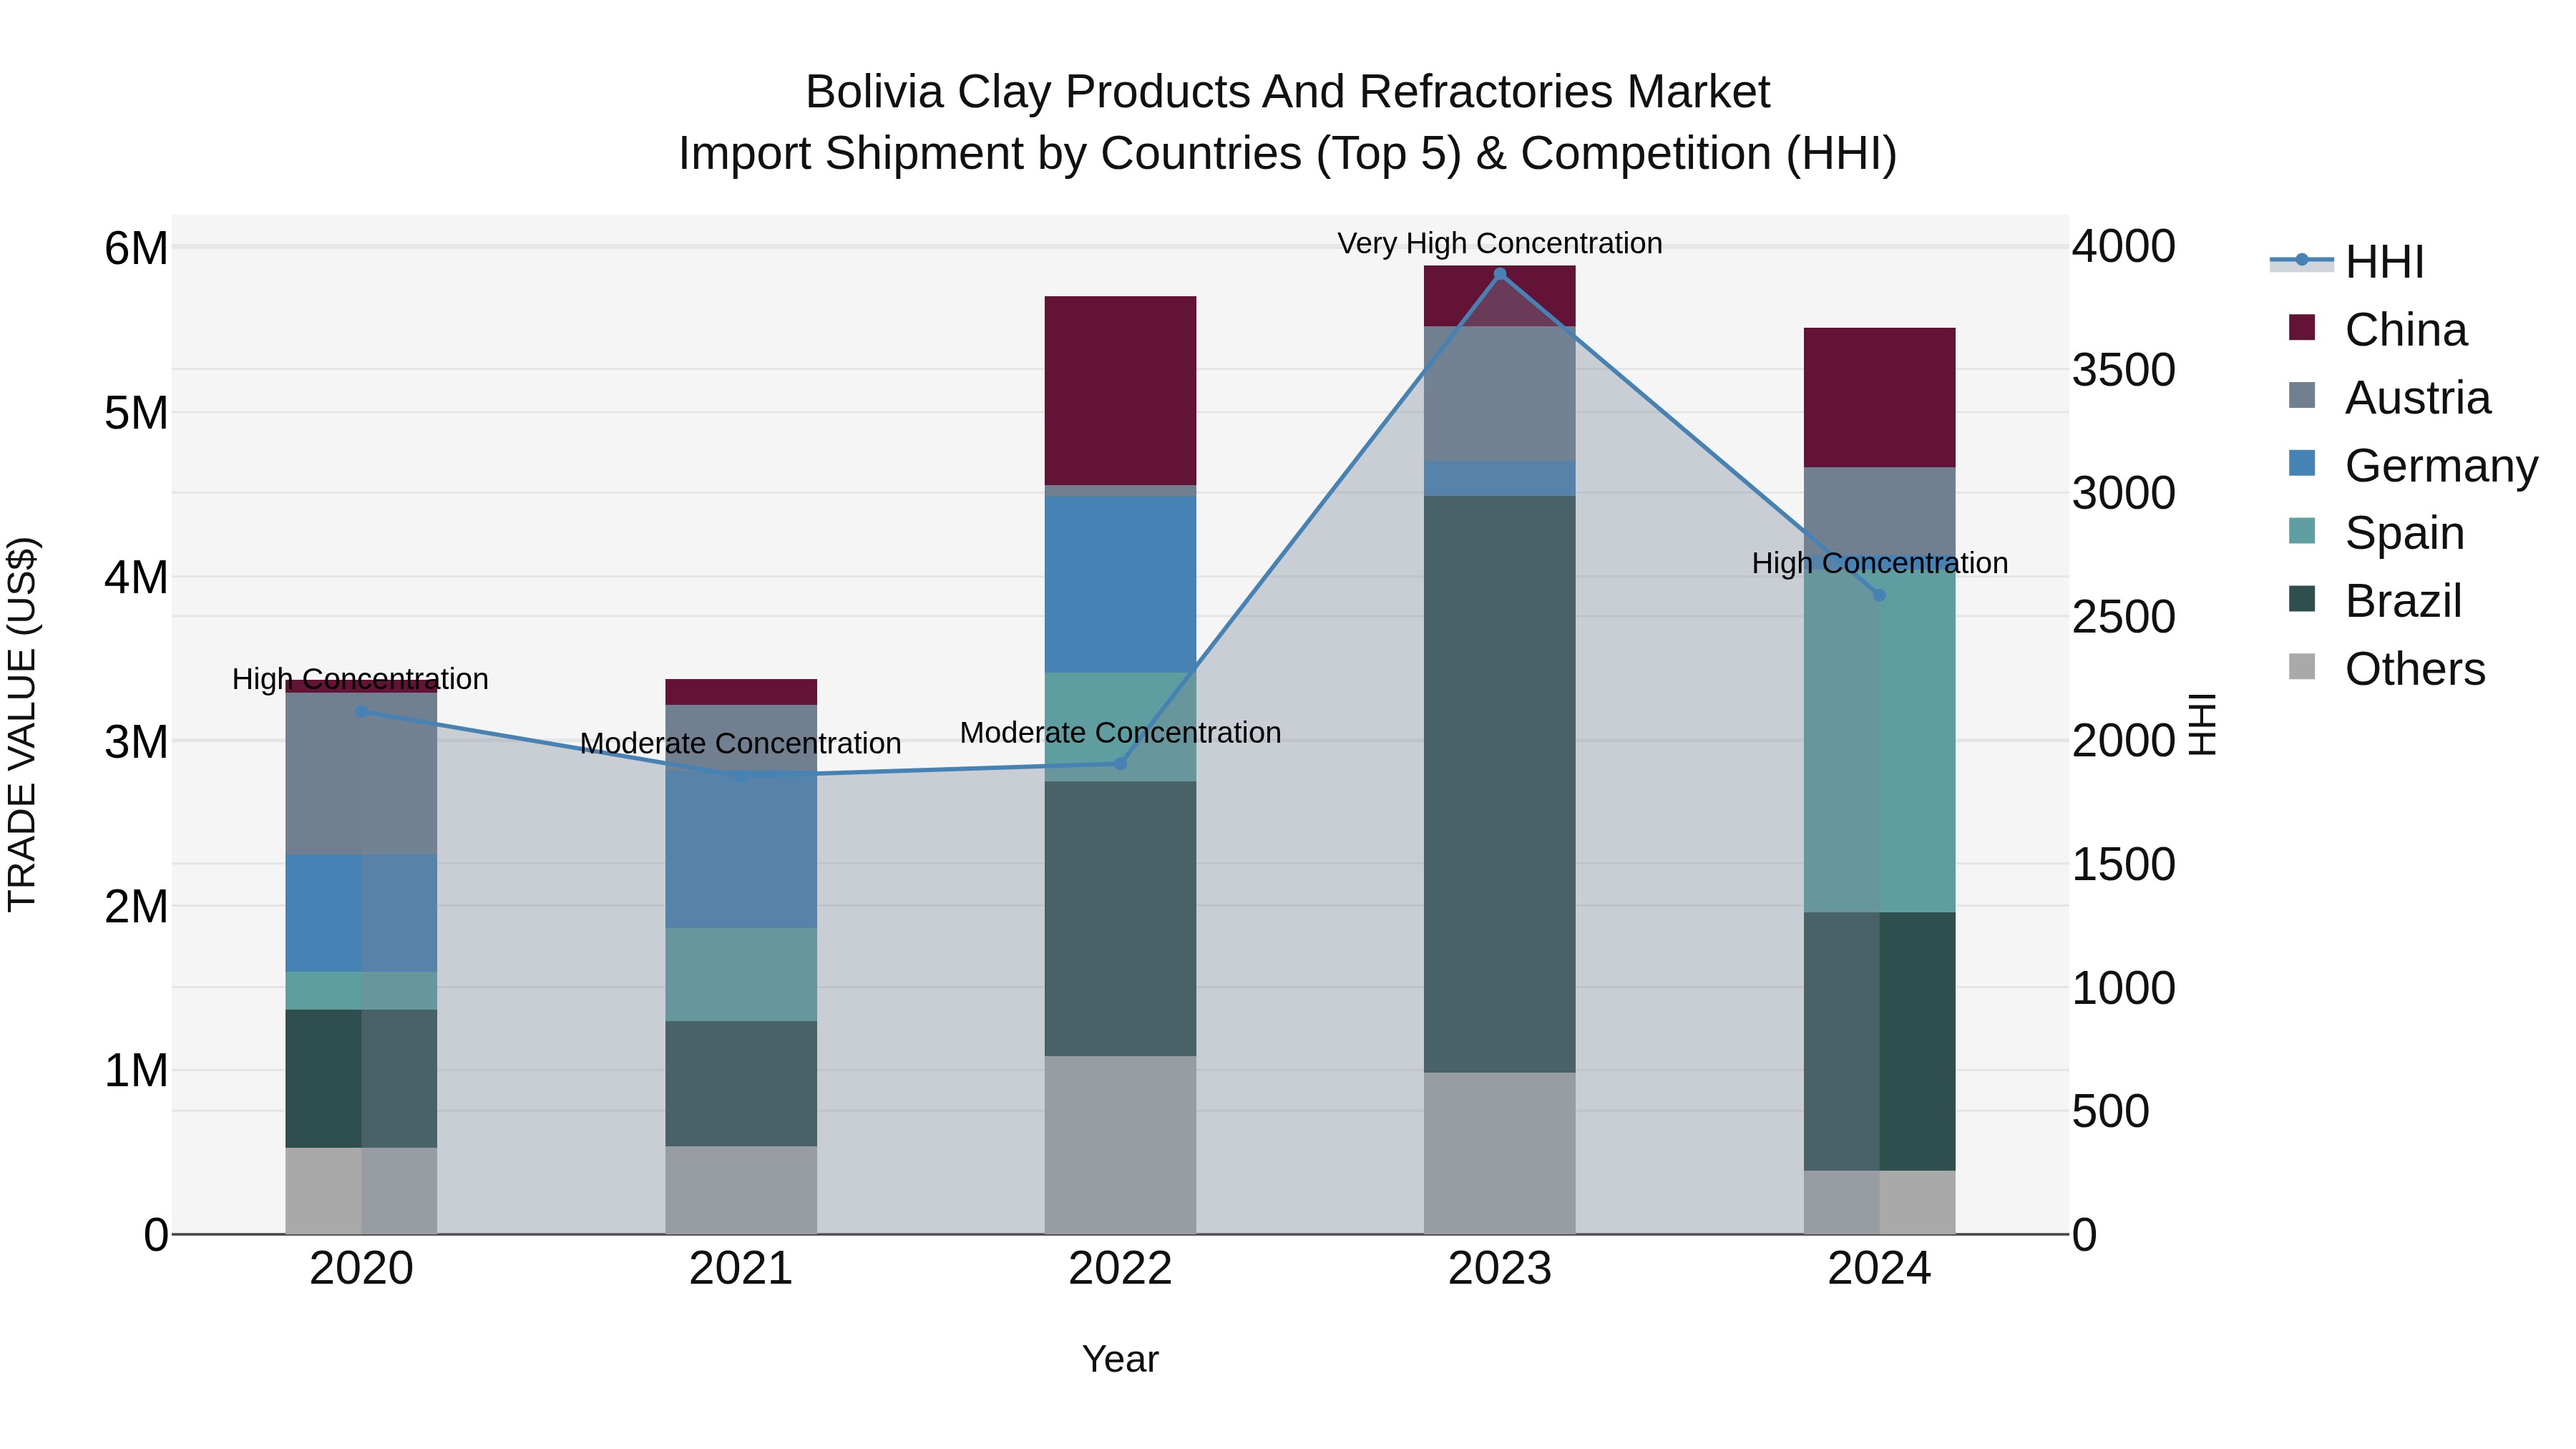Image resolution: width=2576 pixels, height=1449 pixels.
Task: Click the 6M y-axis tick label
Action: click(x=136, y=248)
